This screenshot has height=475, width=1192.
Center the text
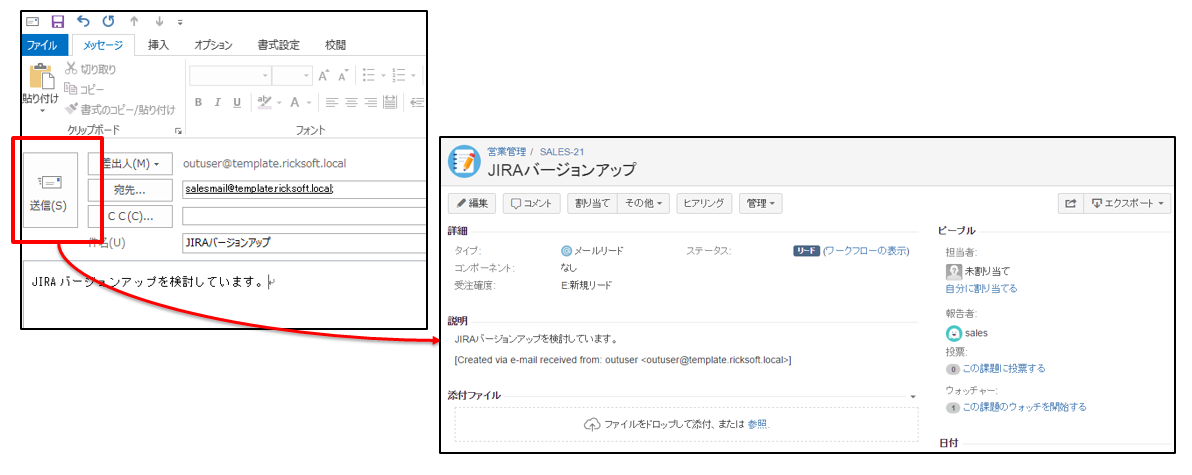tap(351, 103)
